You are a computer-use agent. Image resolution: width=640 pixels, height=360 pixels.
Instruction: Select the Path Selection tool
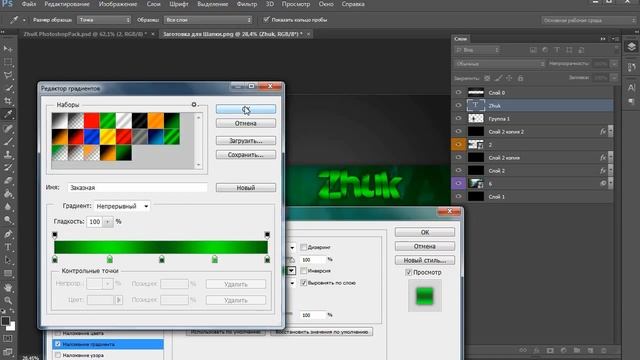point(8,260)
